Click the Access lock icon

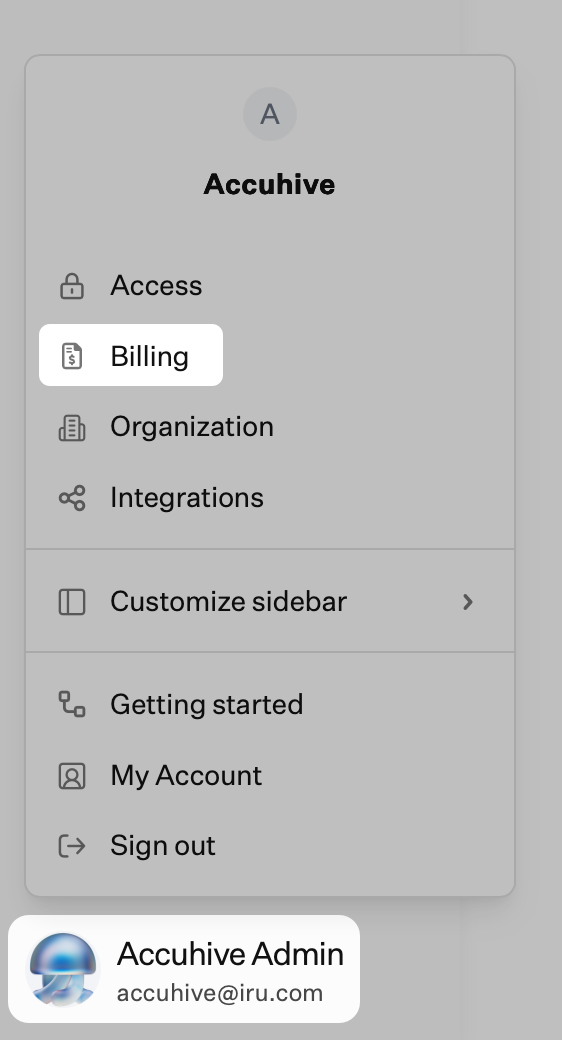click(72, 286)
